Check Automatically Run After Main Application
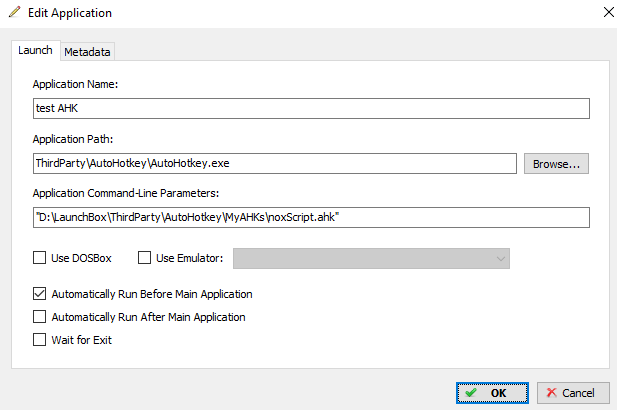This screenshot has height=410, width=617. point(39,317)
